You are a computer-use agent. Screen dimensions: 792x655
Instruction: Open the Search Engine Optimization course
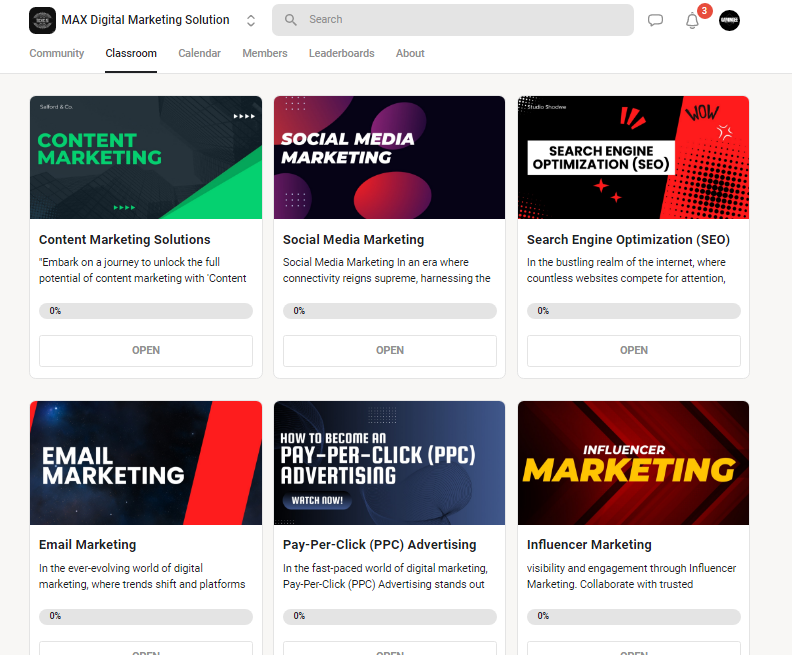pos(633,350)
